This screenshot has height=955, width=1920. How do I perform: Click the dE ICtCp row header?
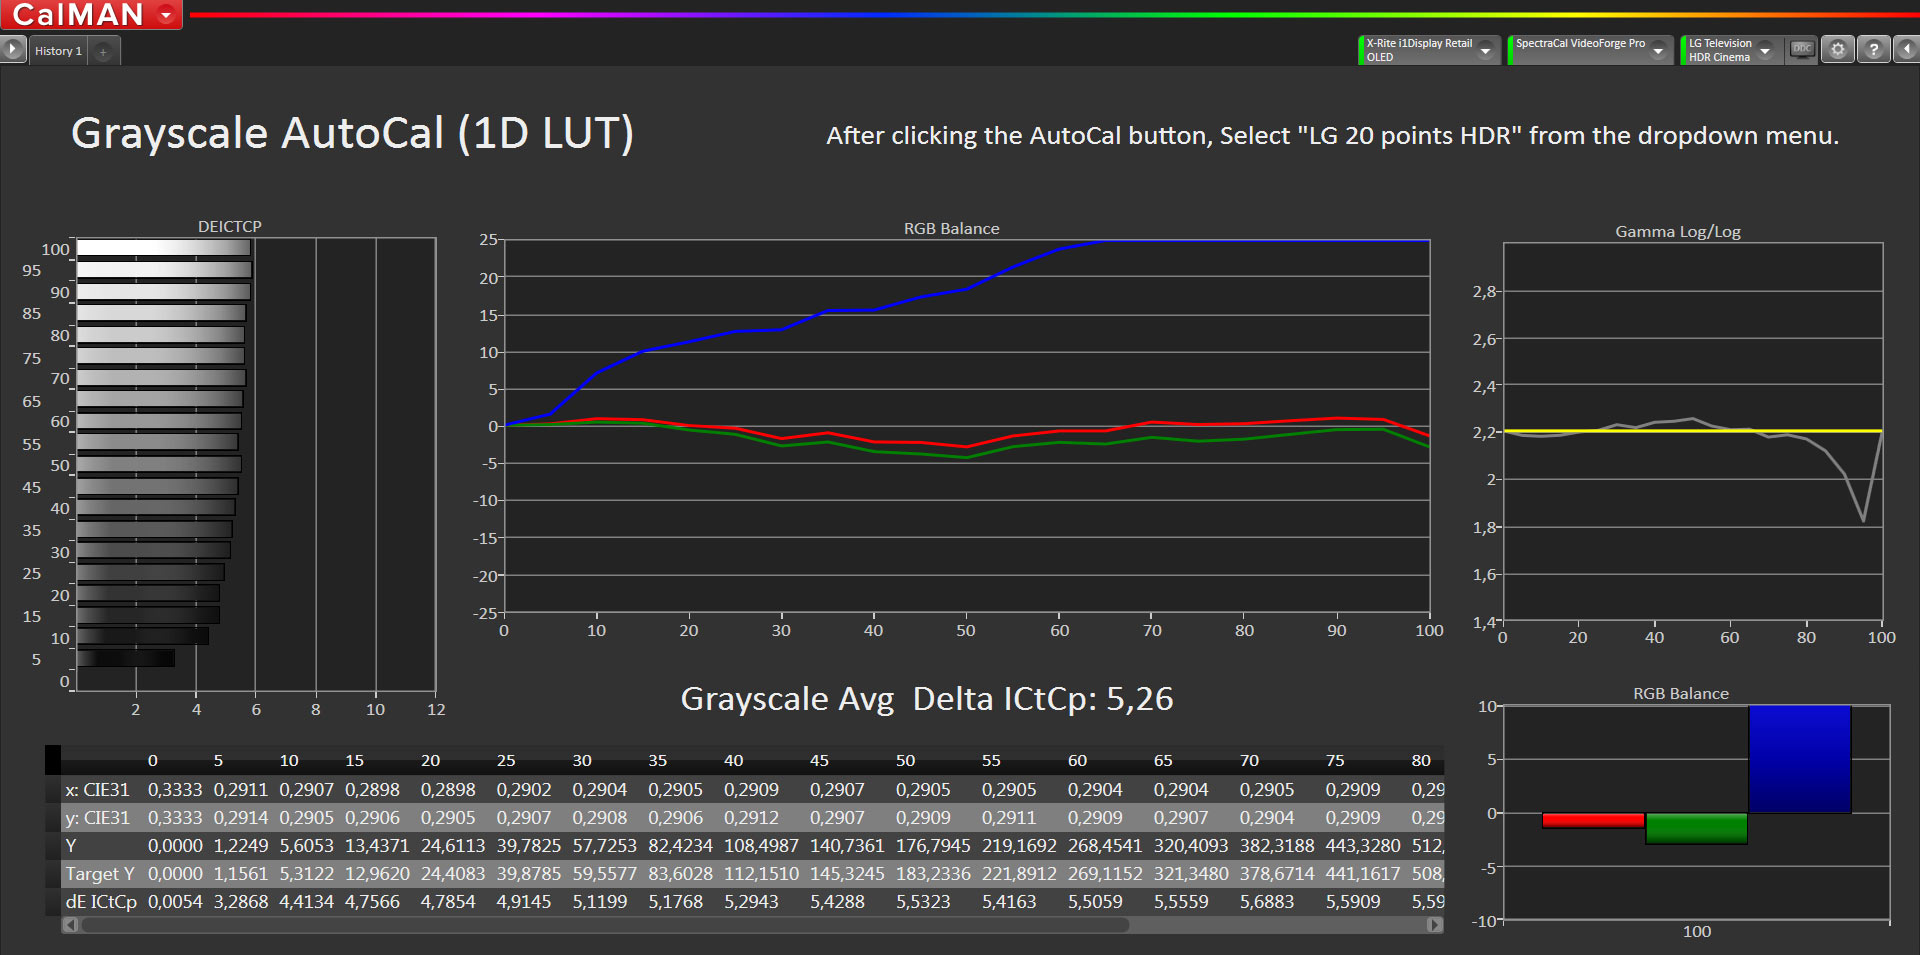(101, 901)
